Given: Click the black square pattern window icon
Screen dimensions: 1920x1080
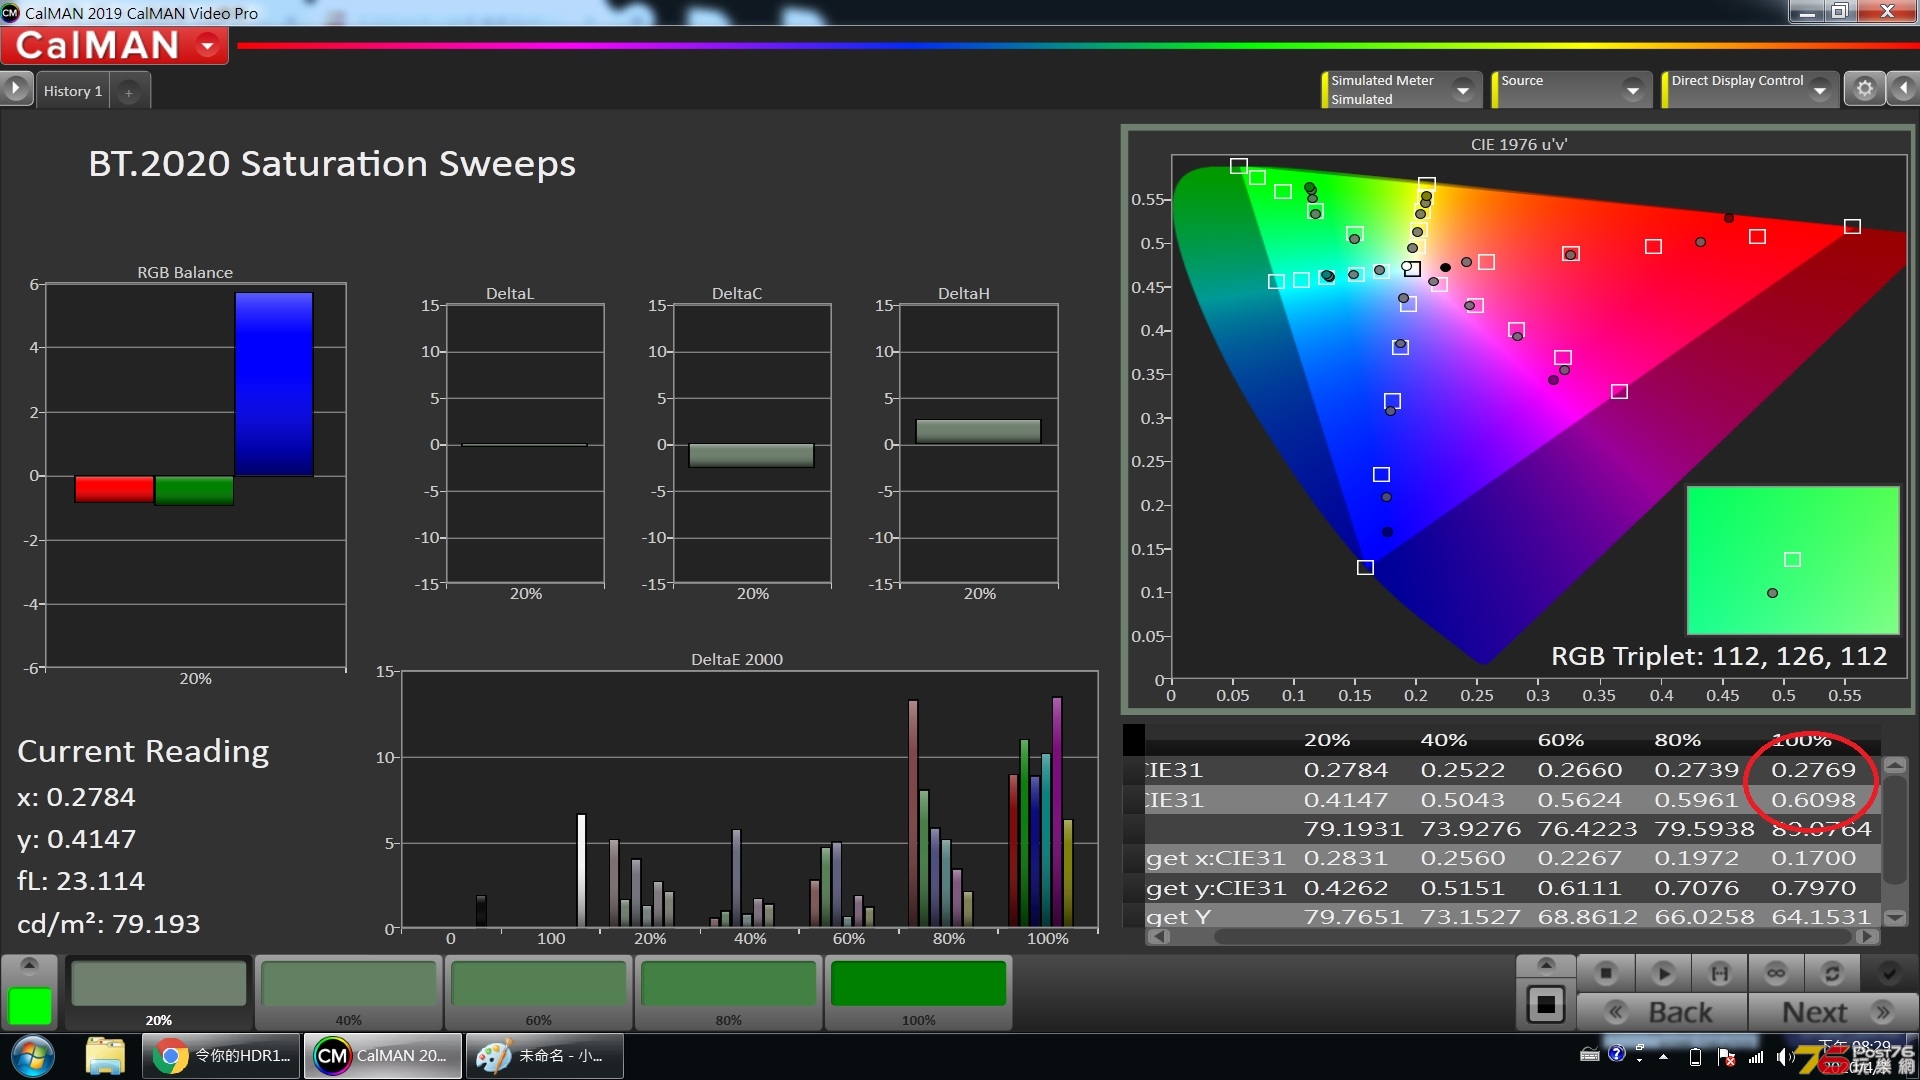Looking at the screenshot, I should click(x=1546, y=1004).
